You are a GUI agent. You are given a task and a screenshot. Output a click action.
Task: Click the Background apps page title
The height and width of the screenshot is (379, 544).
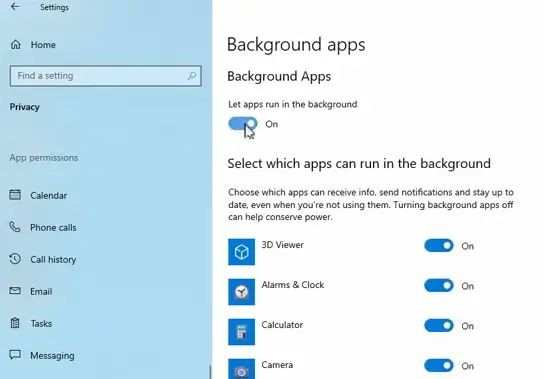pyautogui.click(x=296, y=45)
